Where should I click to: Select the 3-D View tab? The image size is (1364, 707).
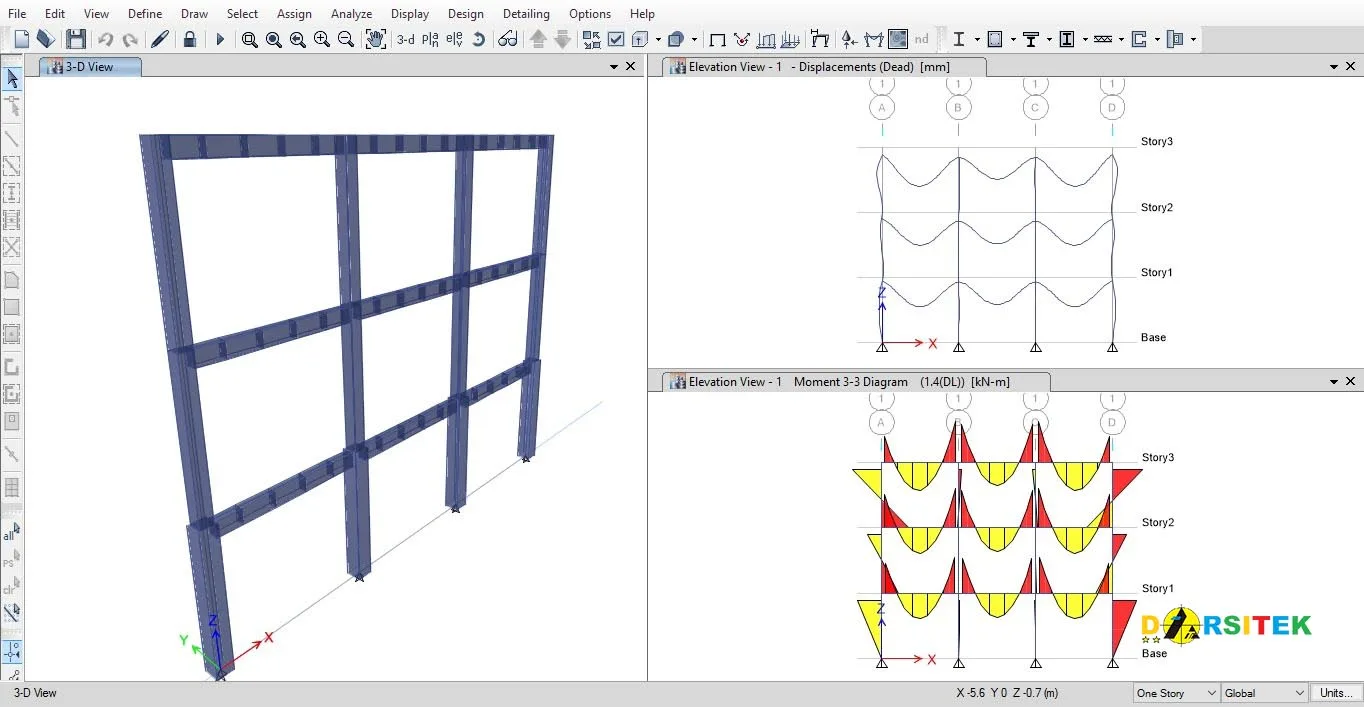[x=90, y=67]
